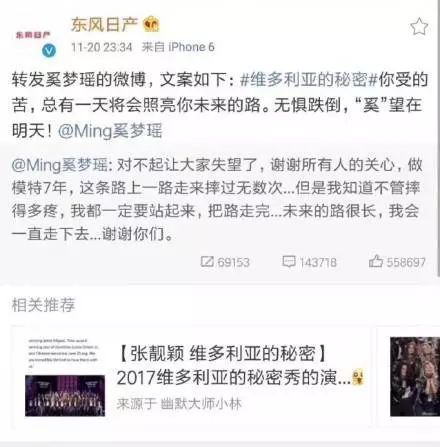Tap 来自 iPhone 6 source label
Viewport: 440px width, 447px height.
coord(178,47)
